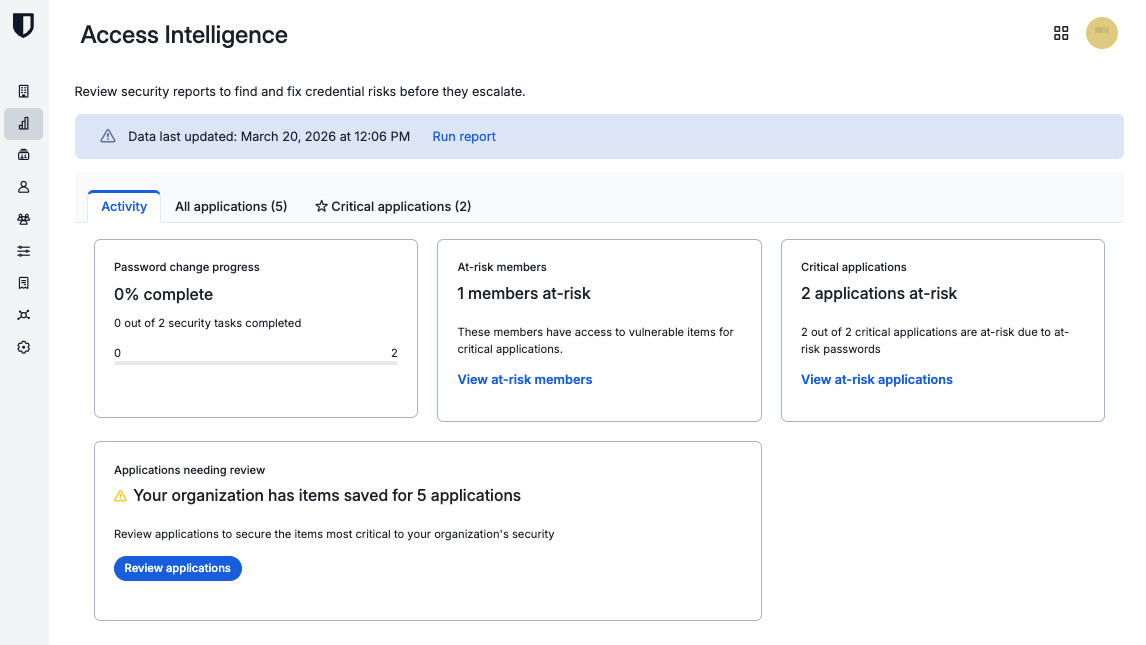
Task: Open the All applications tab
Action: pyautogui.click(x=231, y=206)
